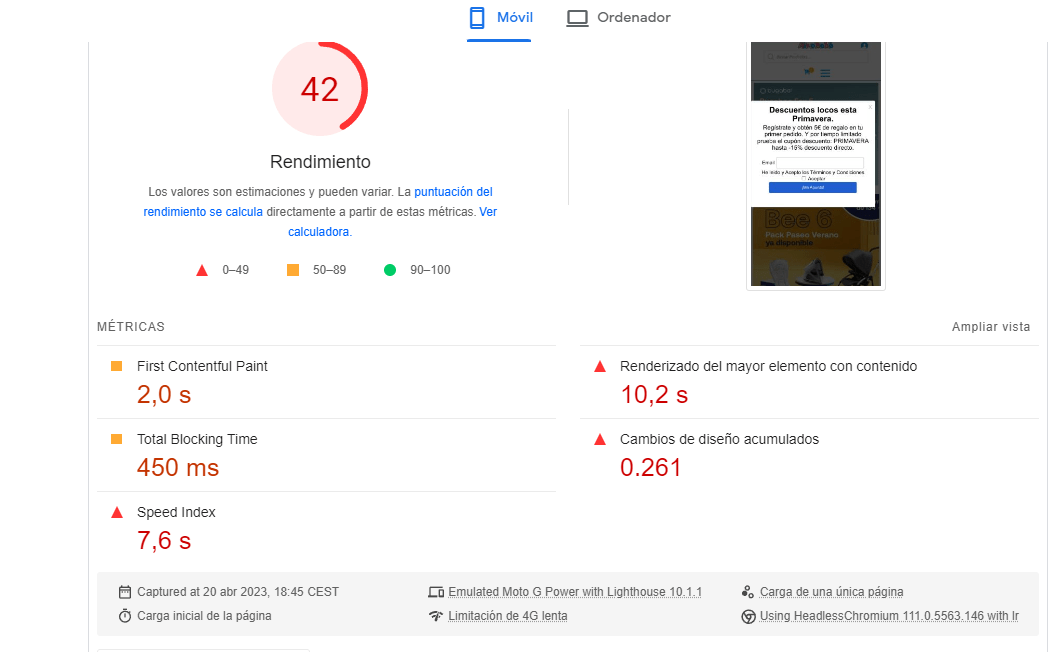Click the red triangle beside Speed Index
Viewport: 1056px width, 652px height.
pyautogui.click(x=117, y=513)
